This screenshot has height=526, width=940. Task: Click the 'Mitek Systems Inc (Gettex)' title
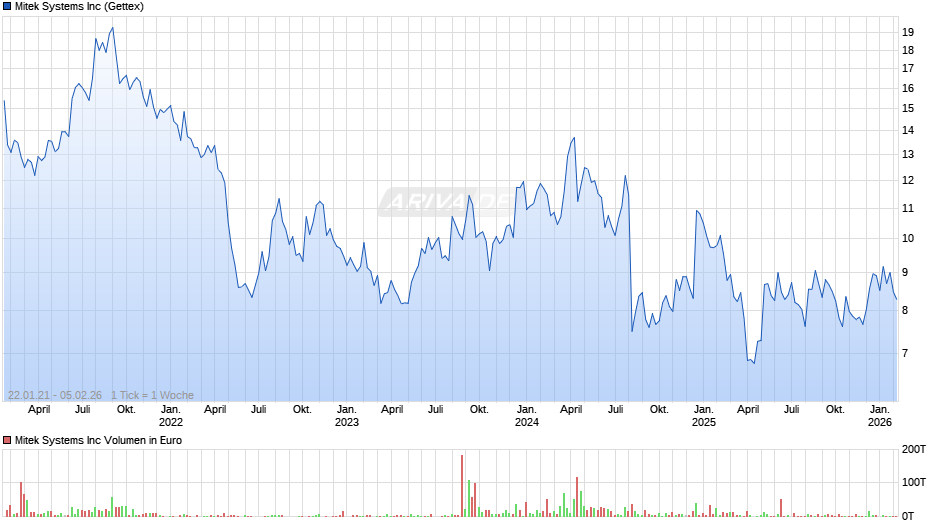click(79, 7)
